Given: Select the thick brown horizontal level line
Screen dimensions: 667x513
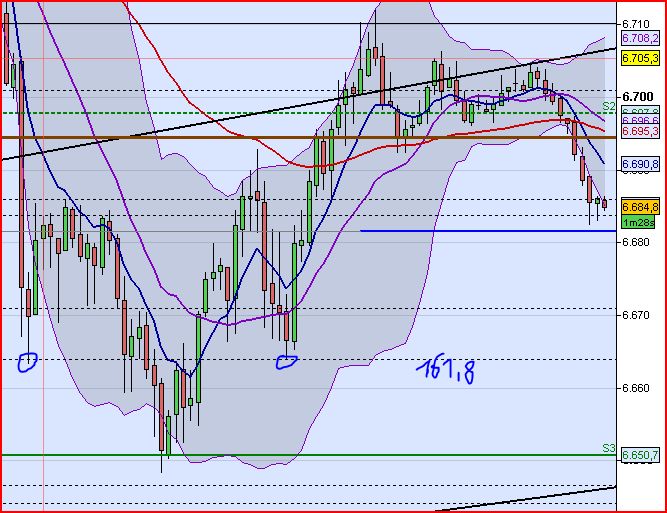Looking at the screenshot, I should [x=309, y=137].
